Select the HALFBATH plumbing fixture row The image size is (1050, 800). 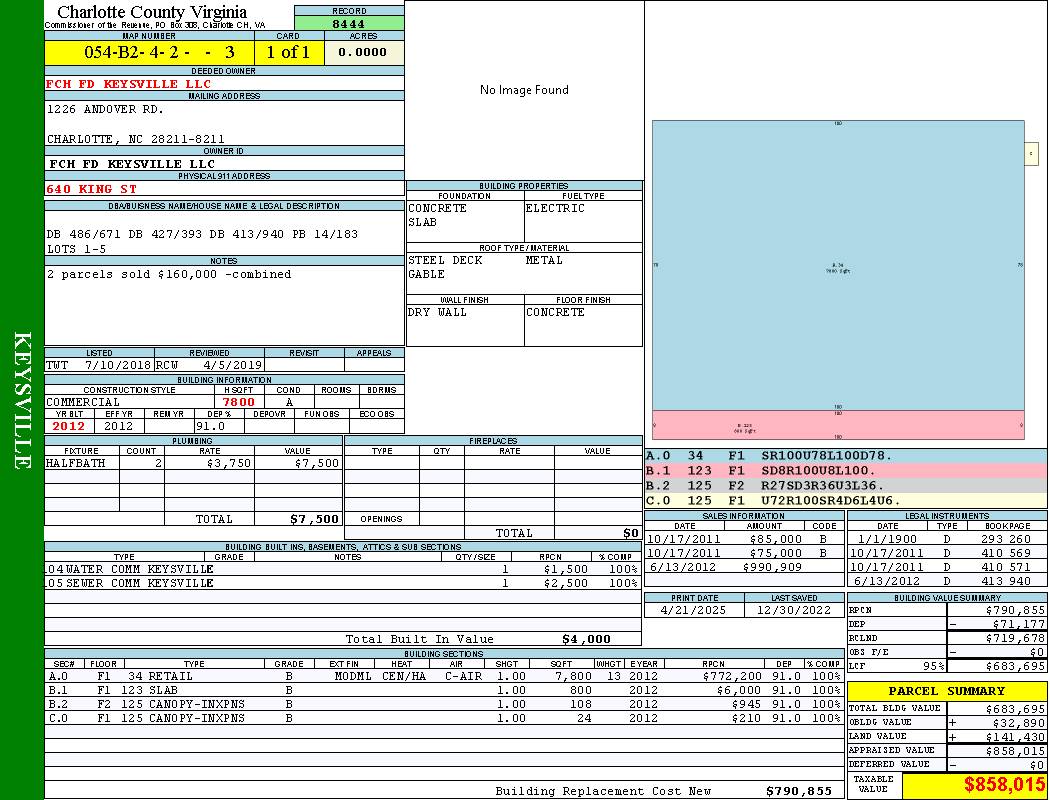point(194,463)
